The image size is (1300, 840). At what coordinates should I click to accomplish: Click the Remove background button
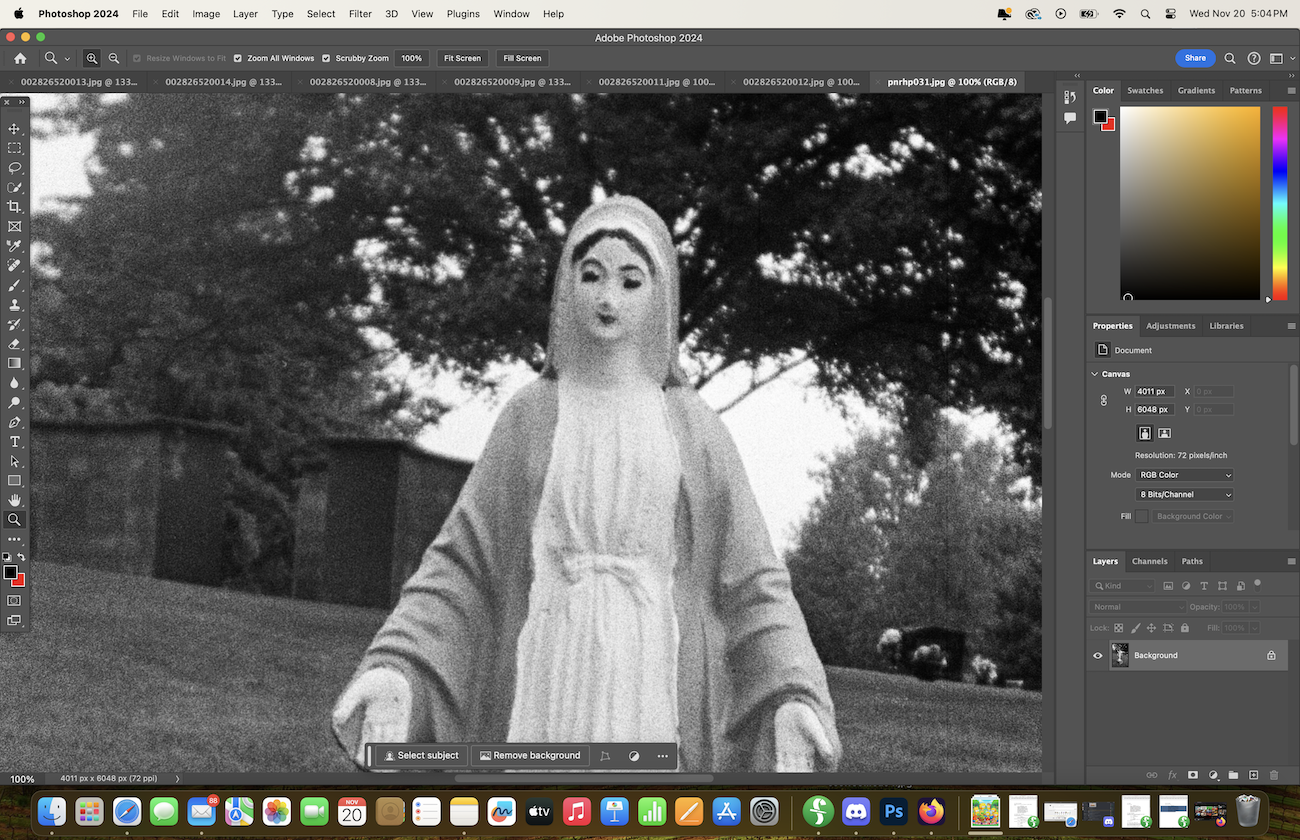529,755
